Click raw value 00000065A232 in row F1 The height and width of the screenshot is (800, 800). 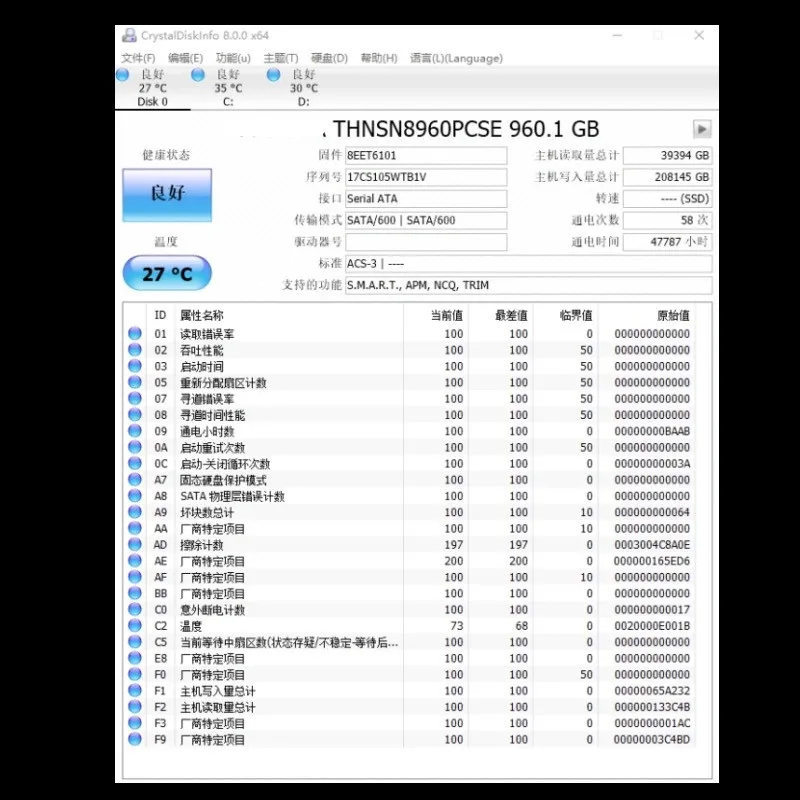point(652,691)
